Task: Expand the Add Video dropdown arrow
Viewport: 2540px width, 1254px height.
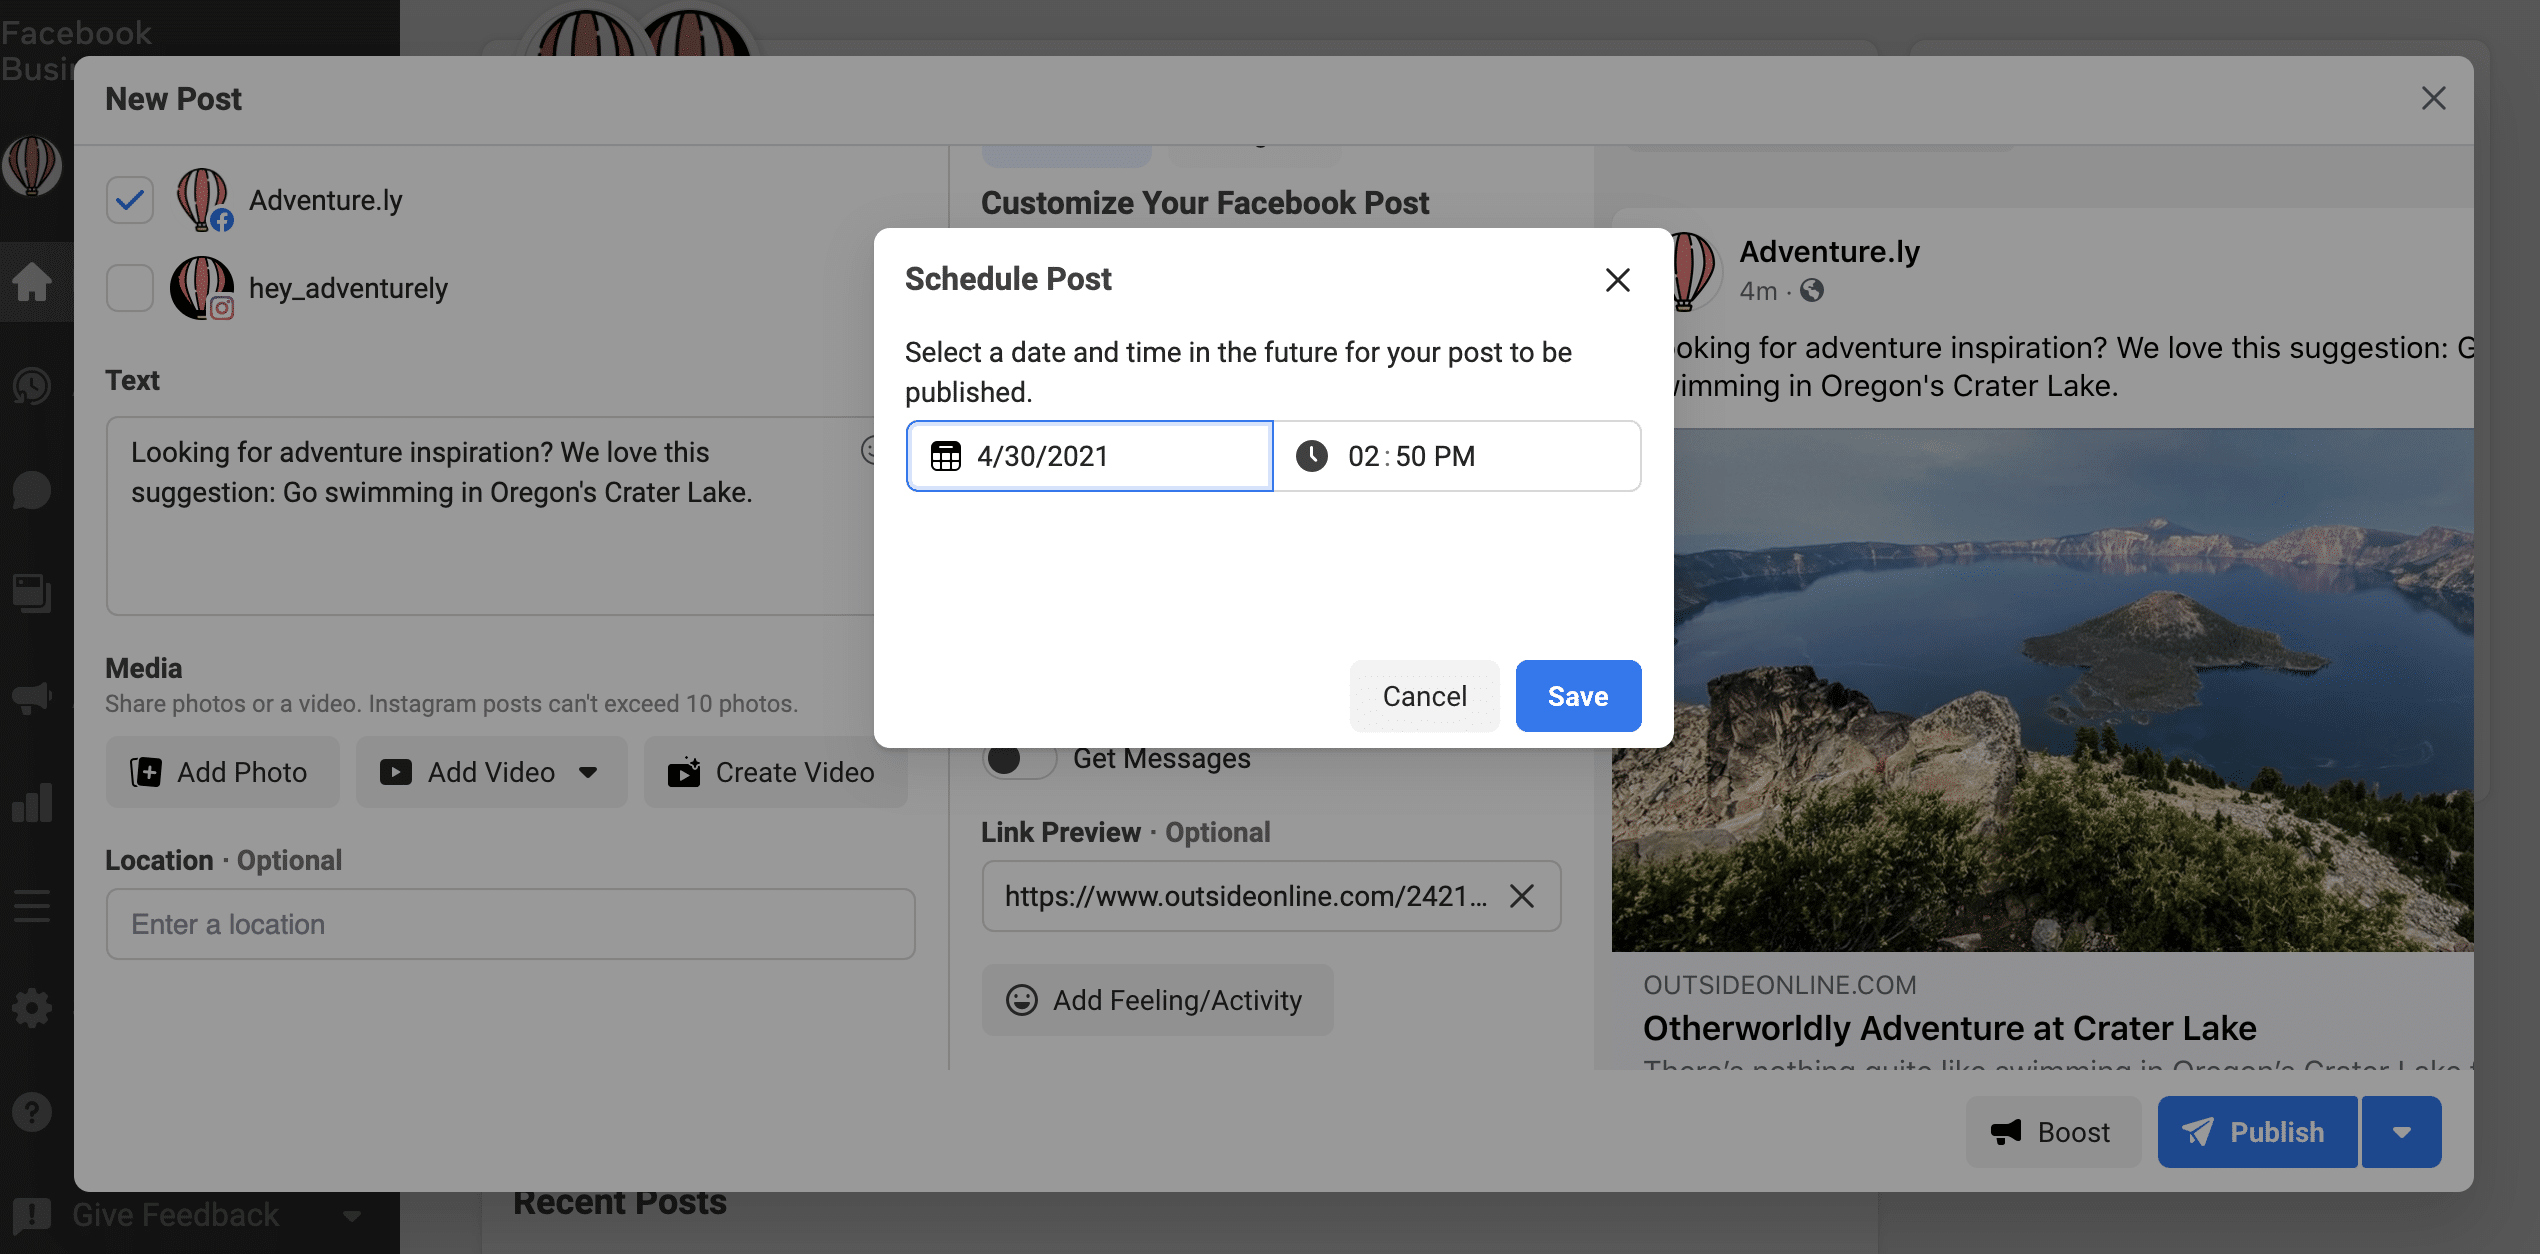Action: point(588,773)
